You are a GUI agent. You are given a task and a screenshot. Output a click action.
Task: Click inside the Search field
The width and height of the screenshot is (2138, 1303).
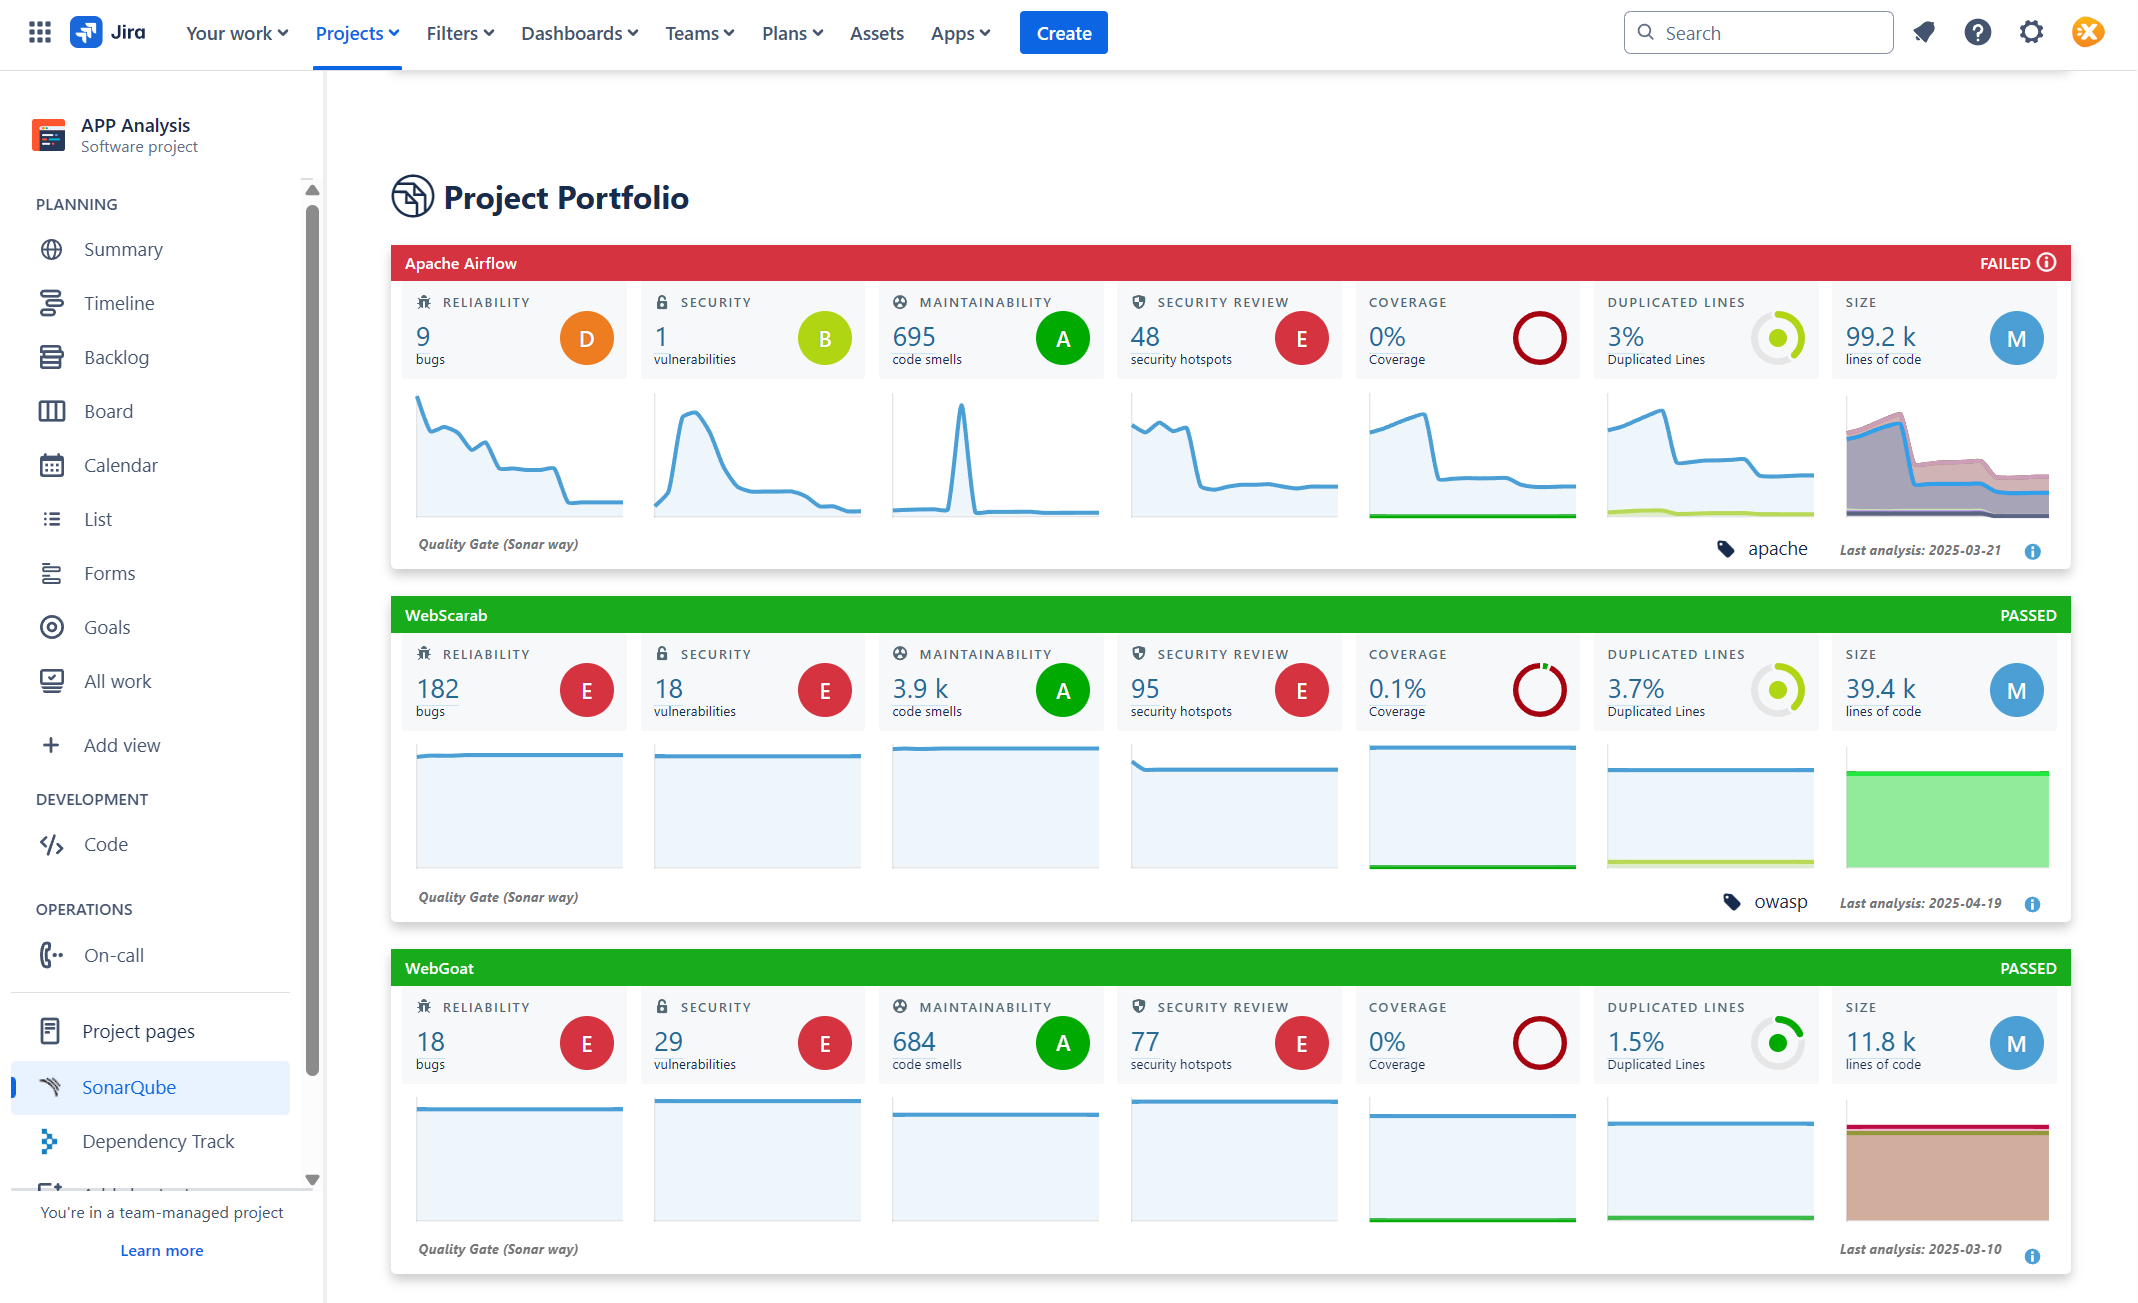tap(1759, 31)
